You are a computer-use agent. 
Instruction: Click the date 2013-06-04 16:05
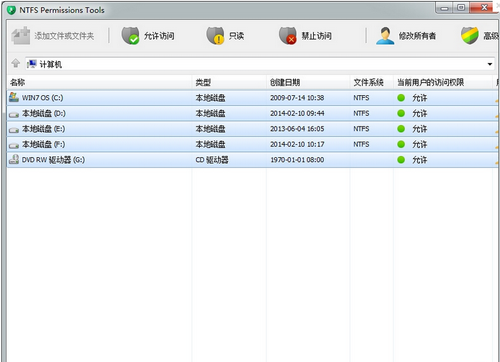pyautogui.click(x=297, y=129)
